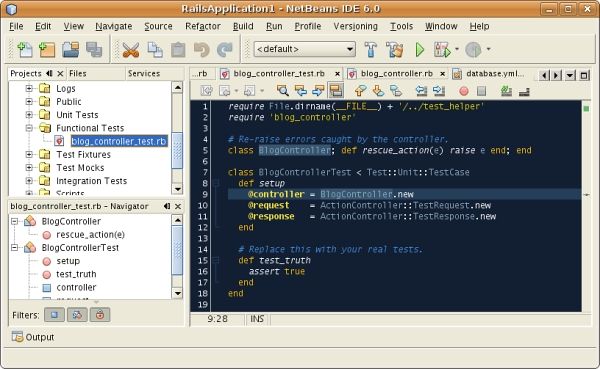Toggle Highlight Search in editor toolbar
600x369 pixels.
336,91
